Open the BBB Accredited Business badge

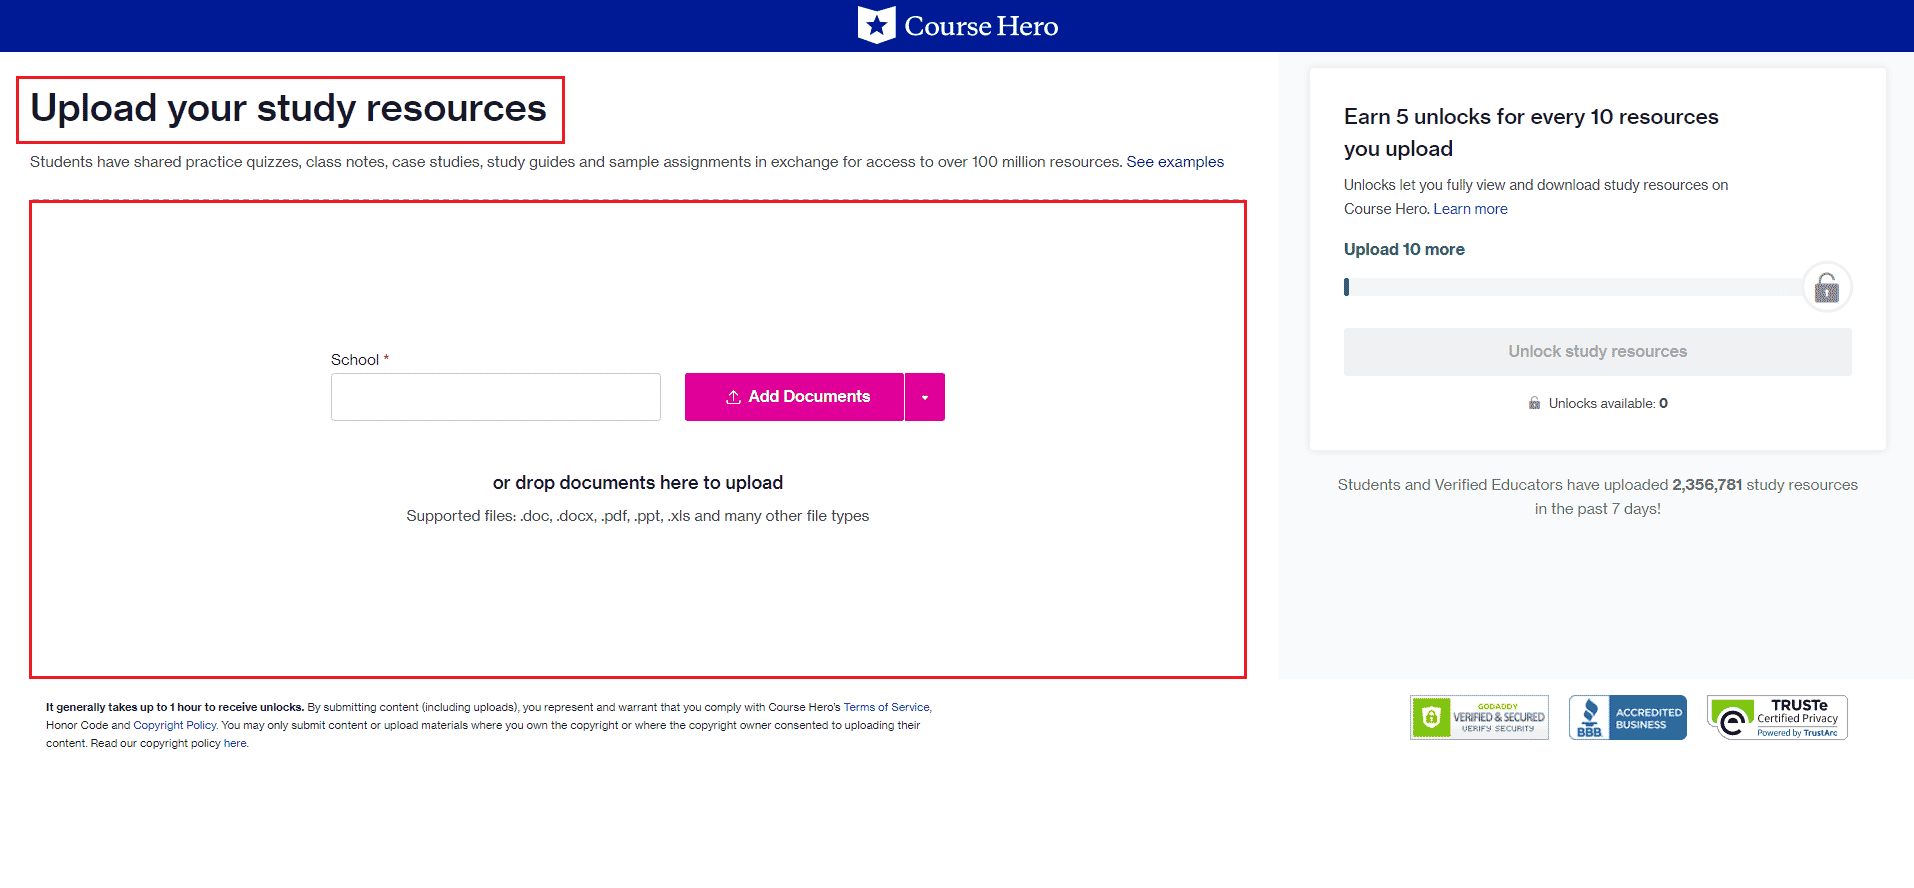coord(1627,718)
